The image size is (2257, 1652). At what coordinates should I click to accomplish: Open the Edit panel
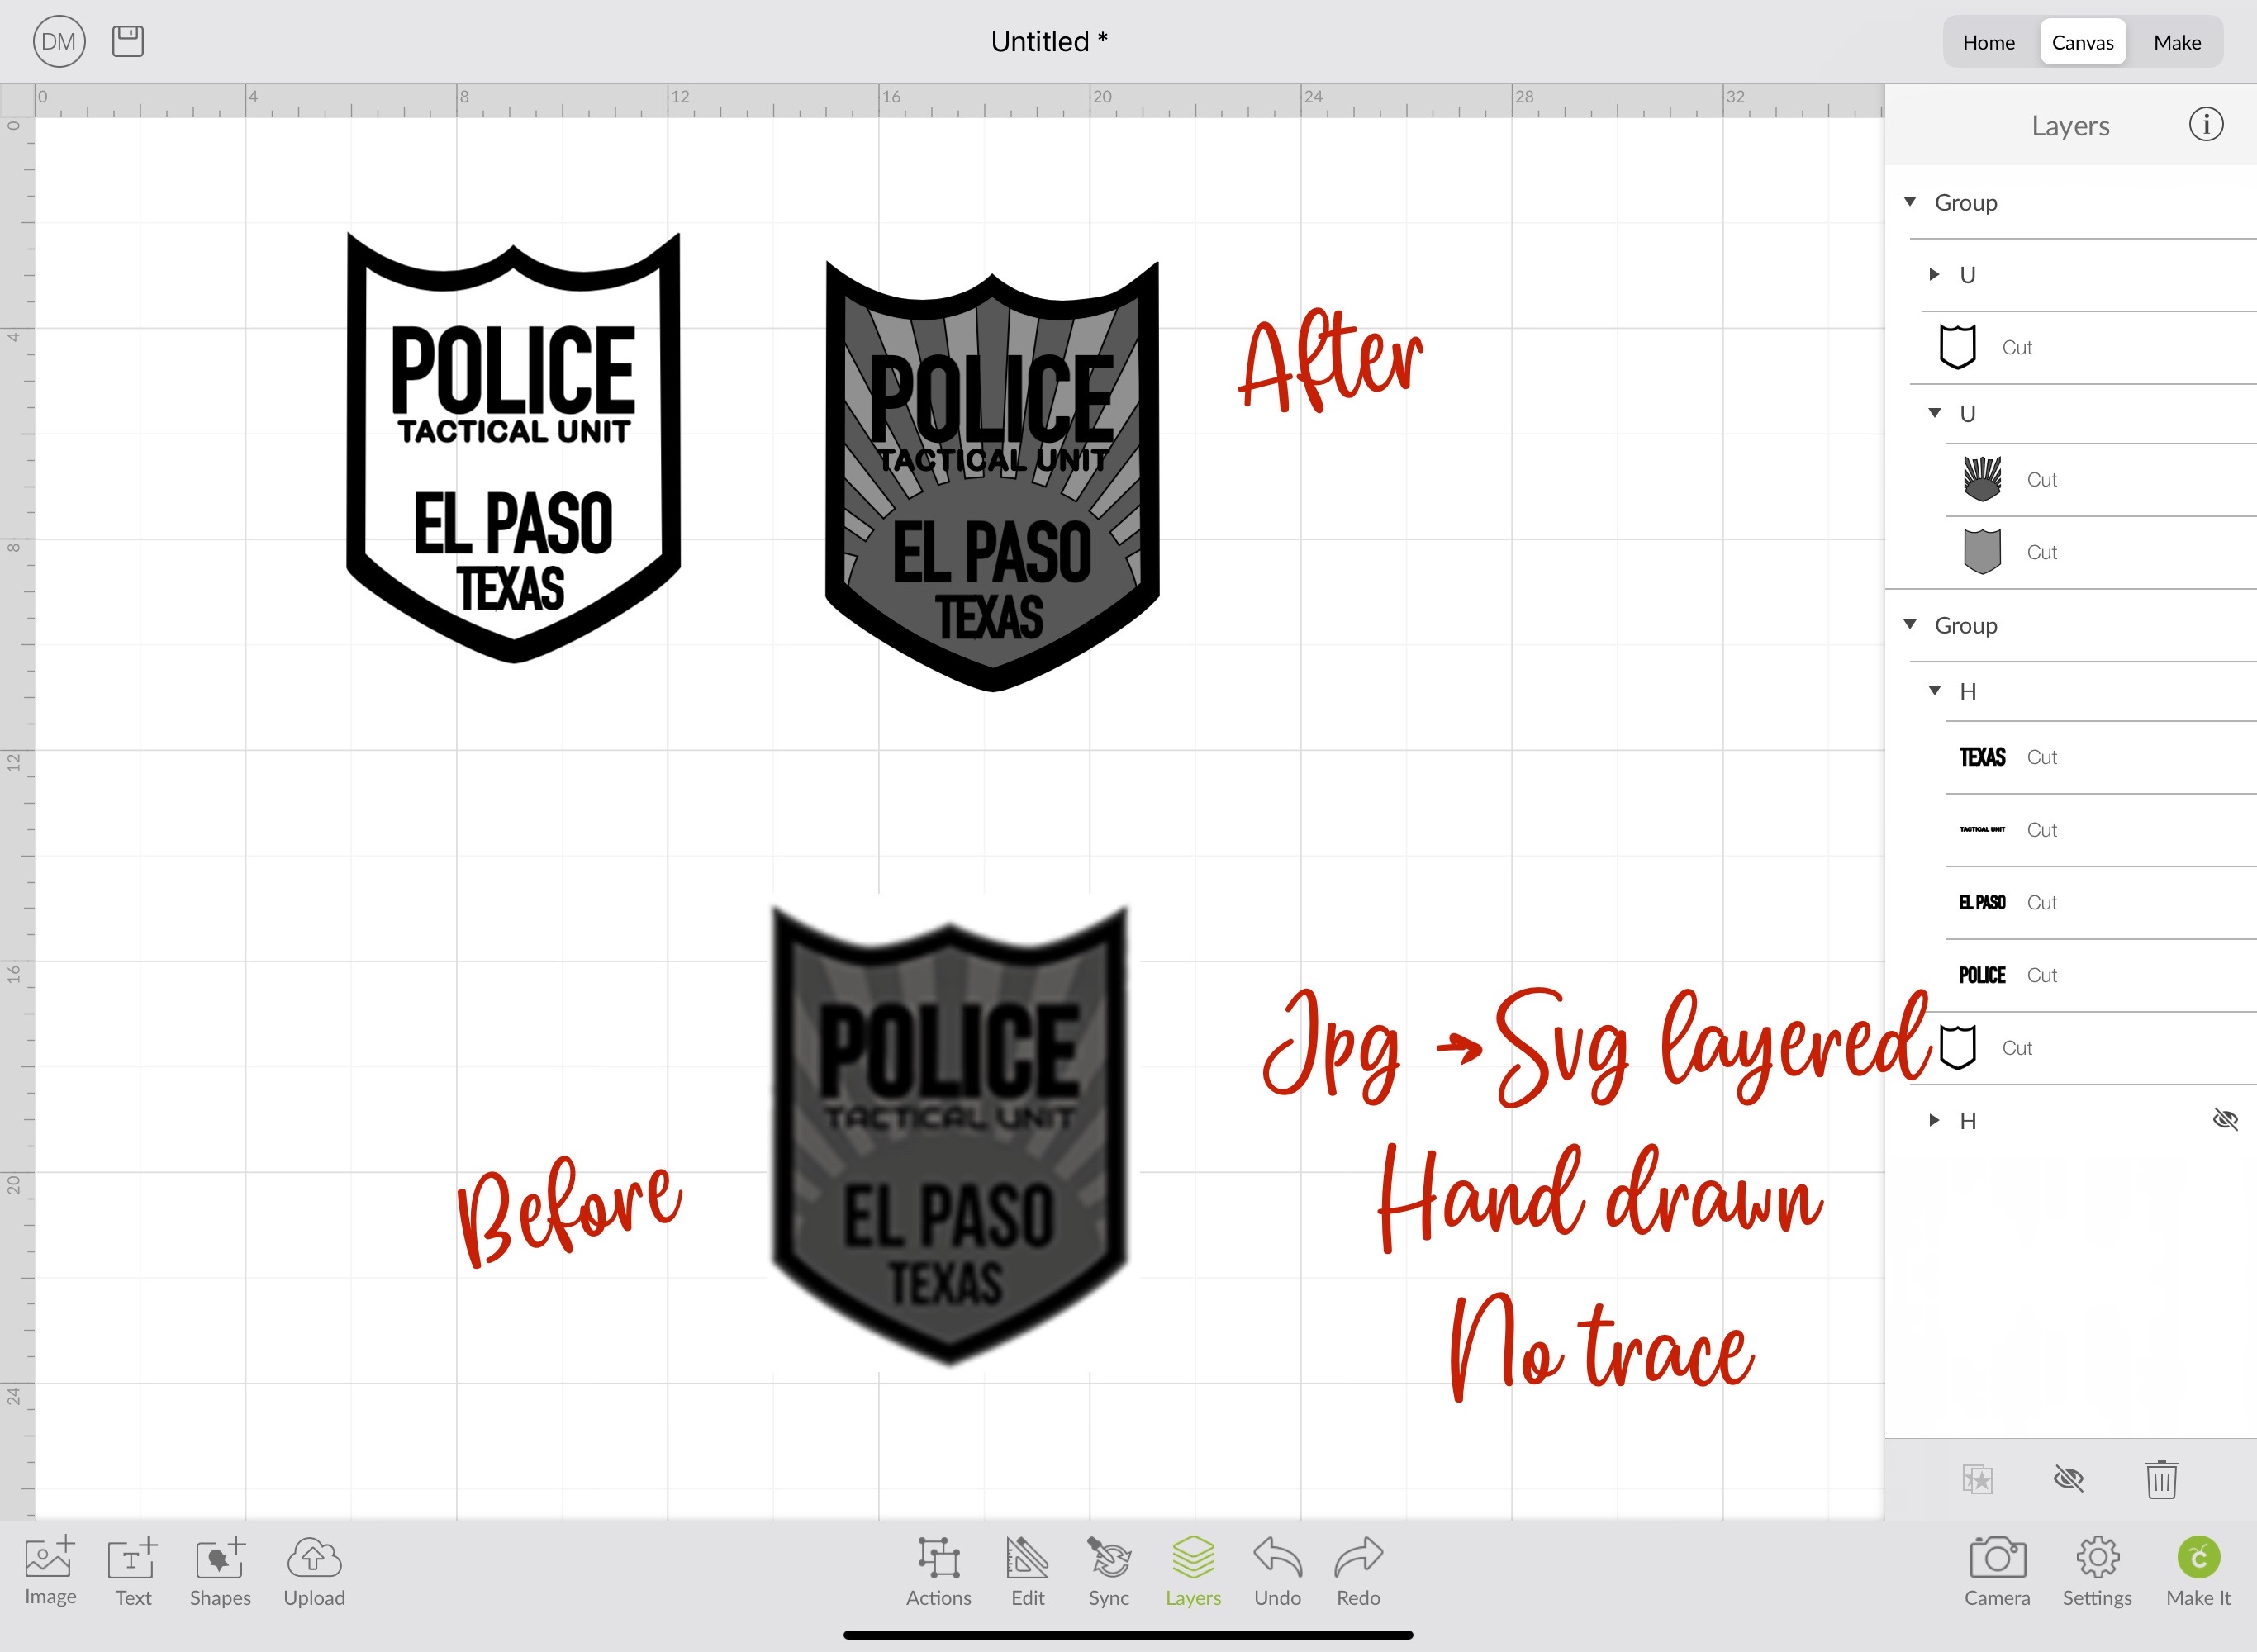click(1027, 1570)
